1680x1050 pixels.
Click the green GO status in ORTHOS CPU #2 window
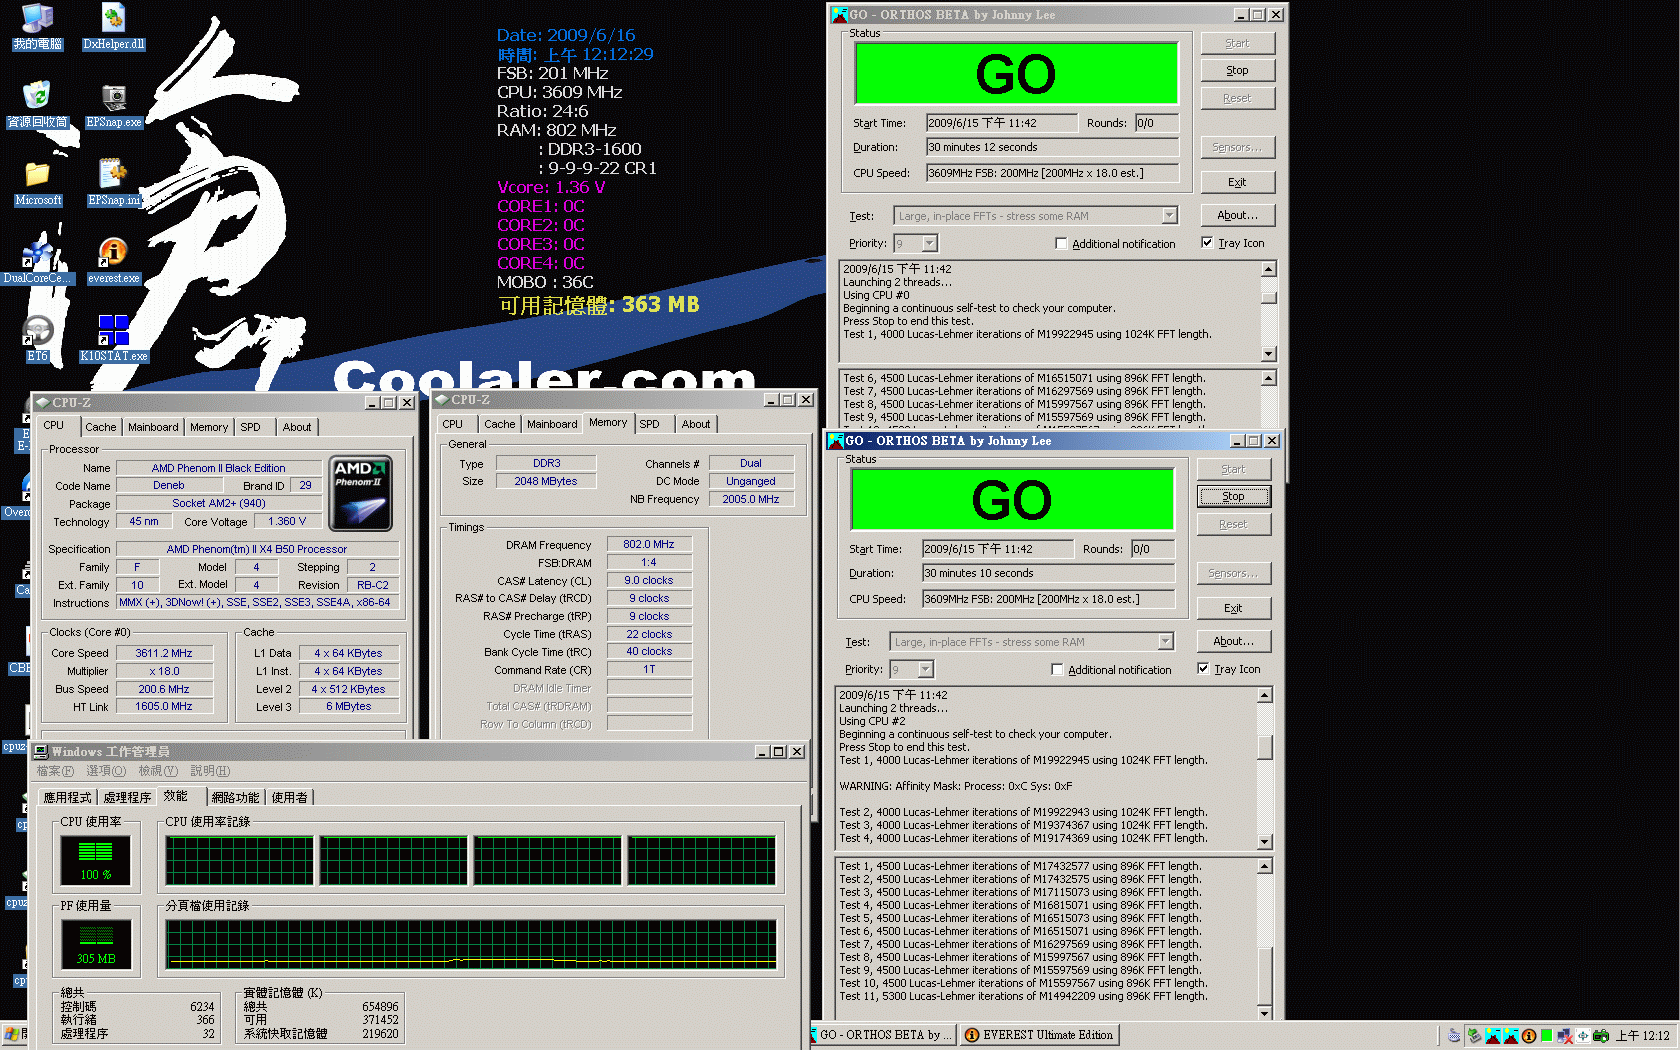click(x=1012, y=500)
